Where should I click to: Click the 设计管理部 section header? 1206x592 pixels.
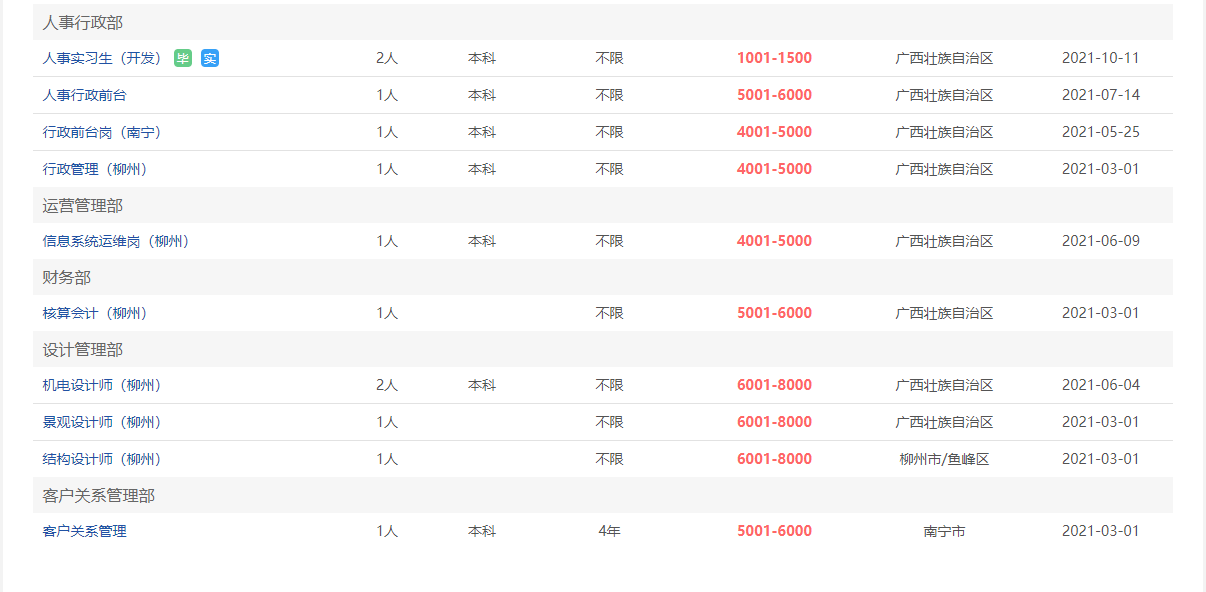pos(603,349)
